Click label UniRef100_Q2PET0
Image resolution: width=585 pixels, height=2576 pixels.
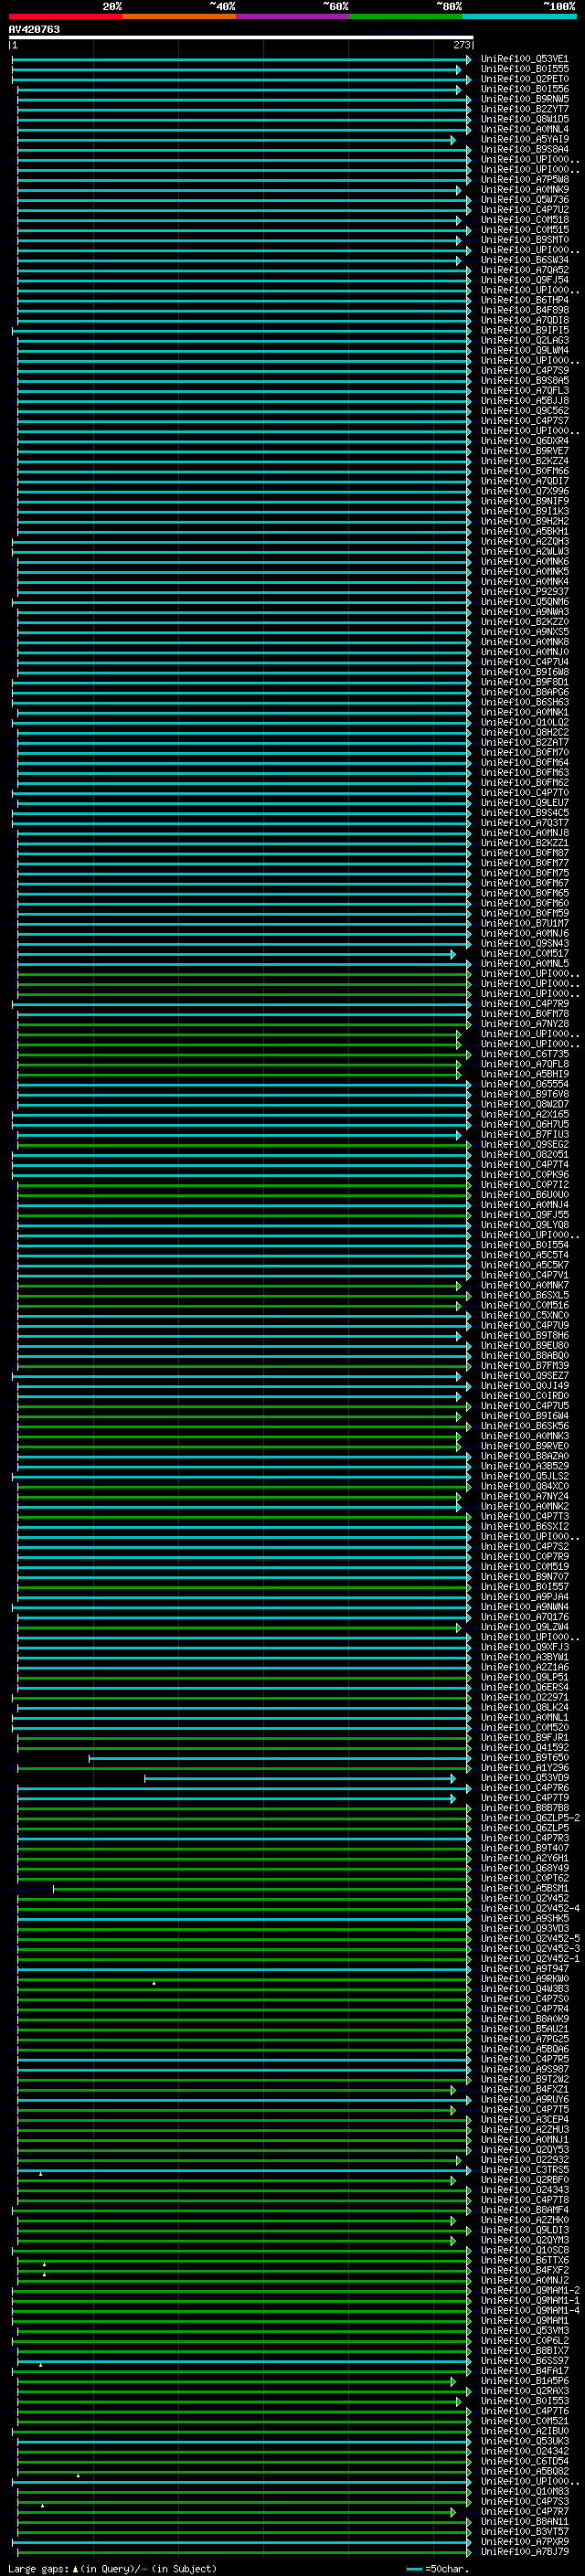pos(524,79)
